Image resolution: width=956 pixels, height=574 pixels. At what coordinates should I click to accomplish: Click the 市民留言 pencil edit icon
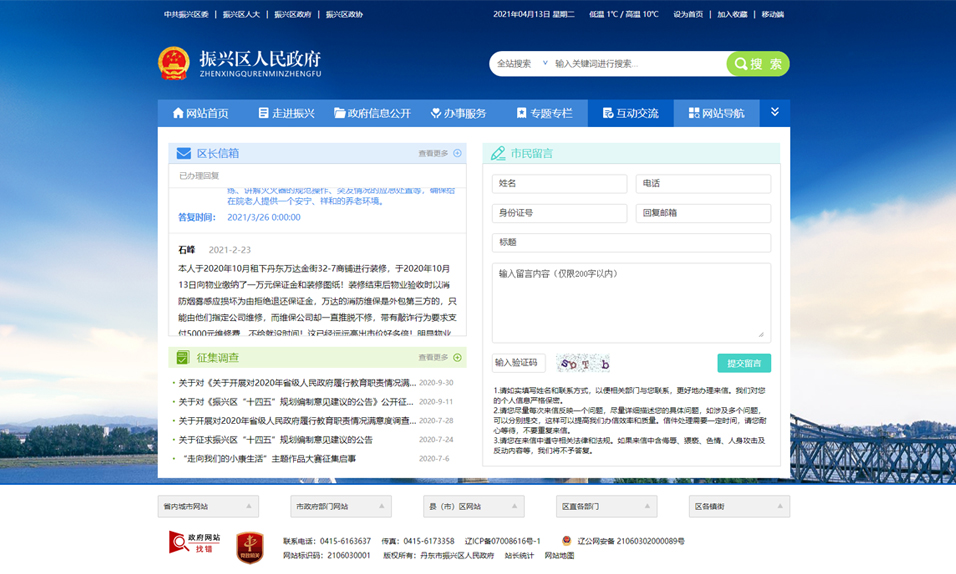(498, 153)
